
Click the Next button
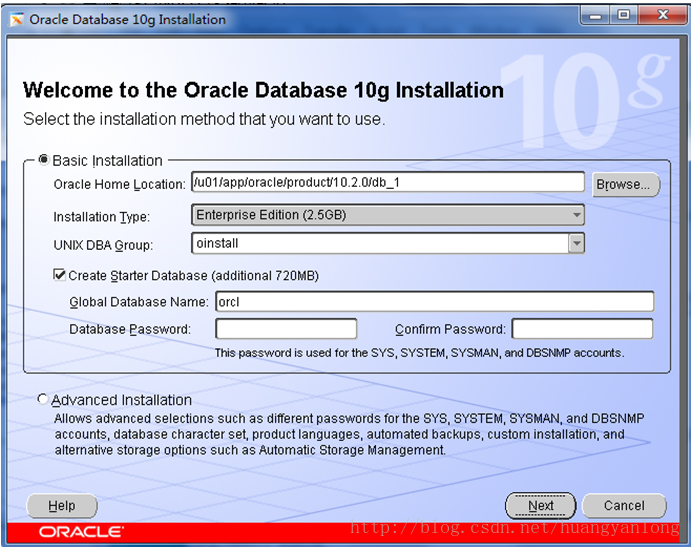(540, 506)
